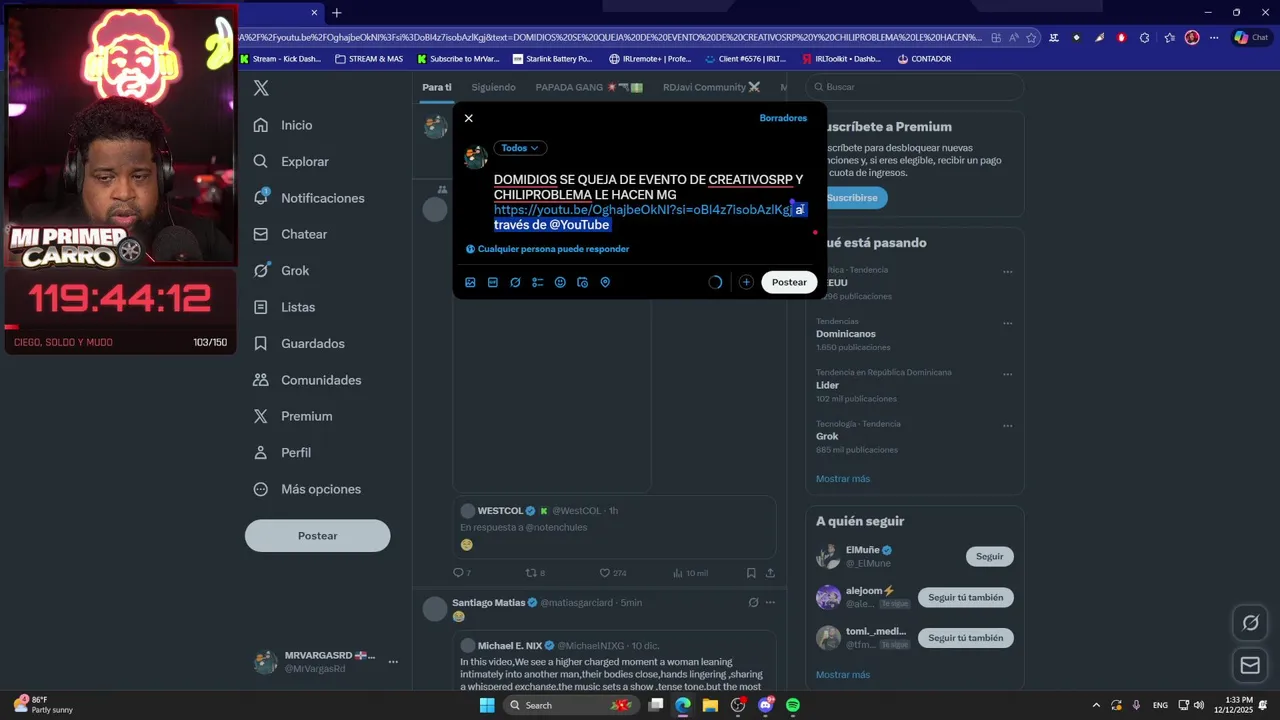Open Spotify from taskbar

(x=793, y=705)
